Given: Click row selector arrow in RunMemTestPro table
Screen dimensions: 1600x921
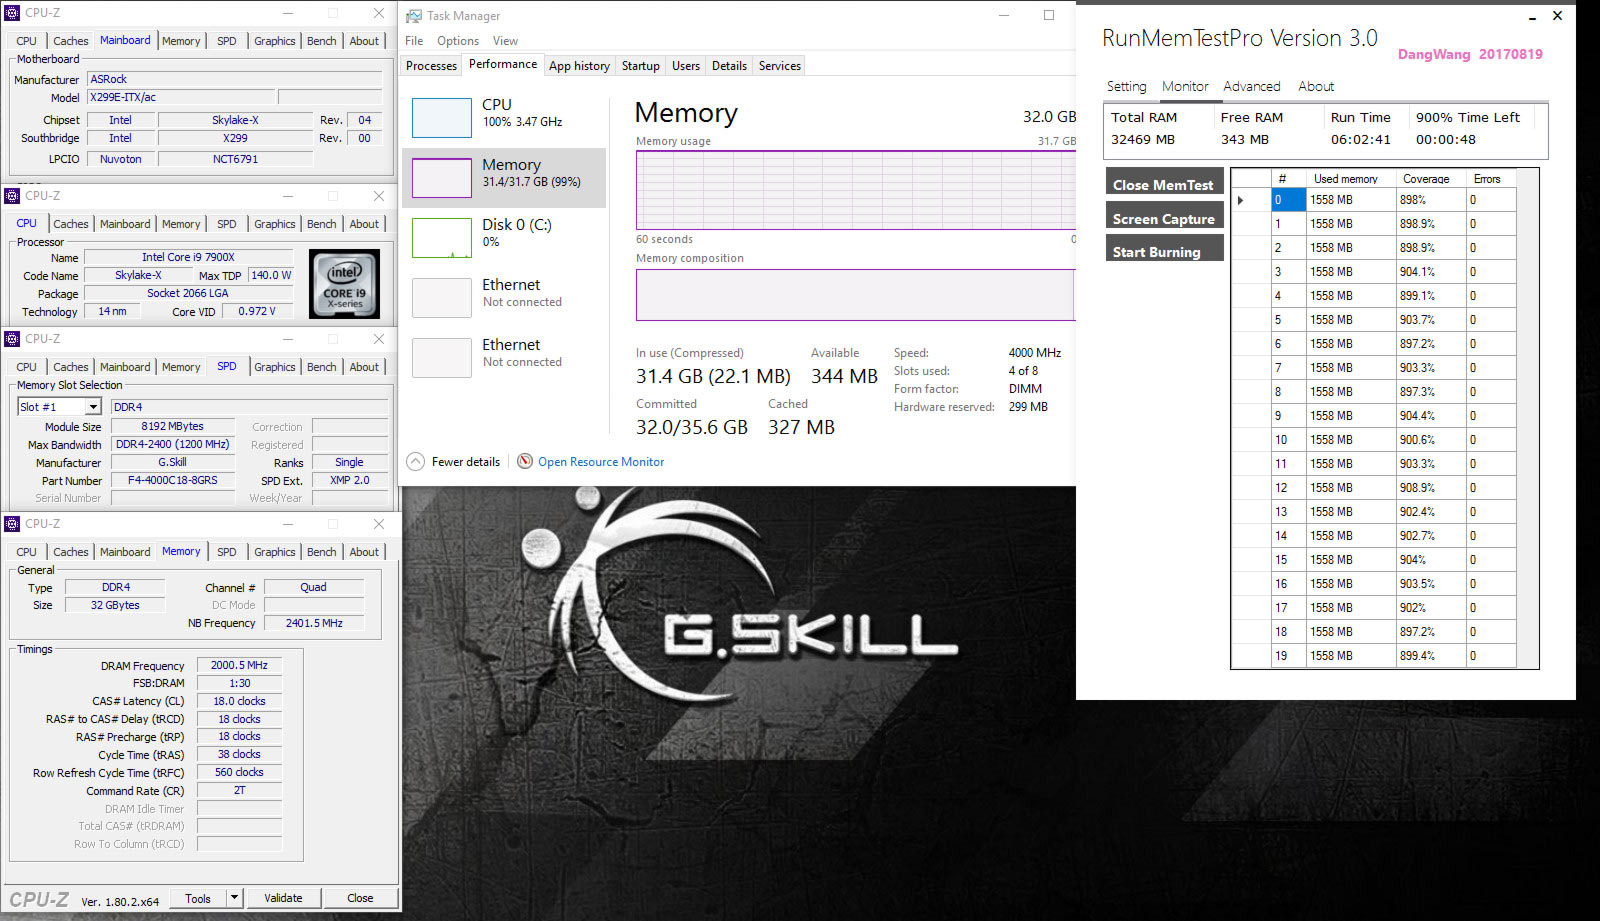Looking at the screenshot, I should click(x=1241, y=200).
